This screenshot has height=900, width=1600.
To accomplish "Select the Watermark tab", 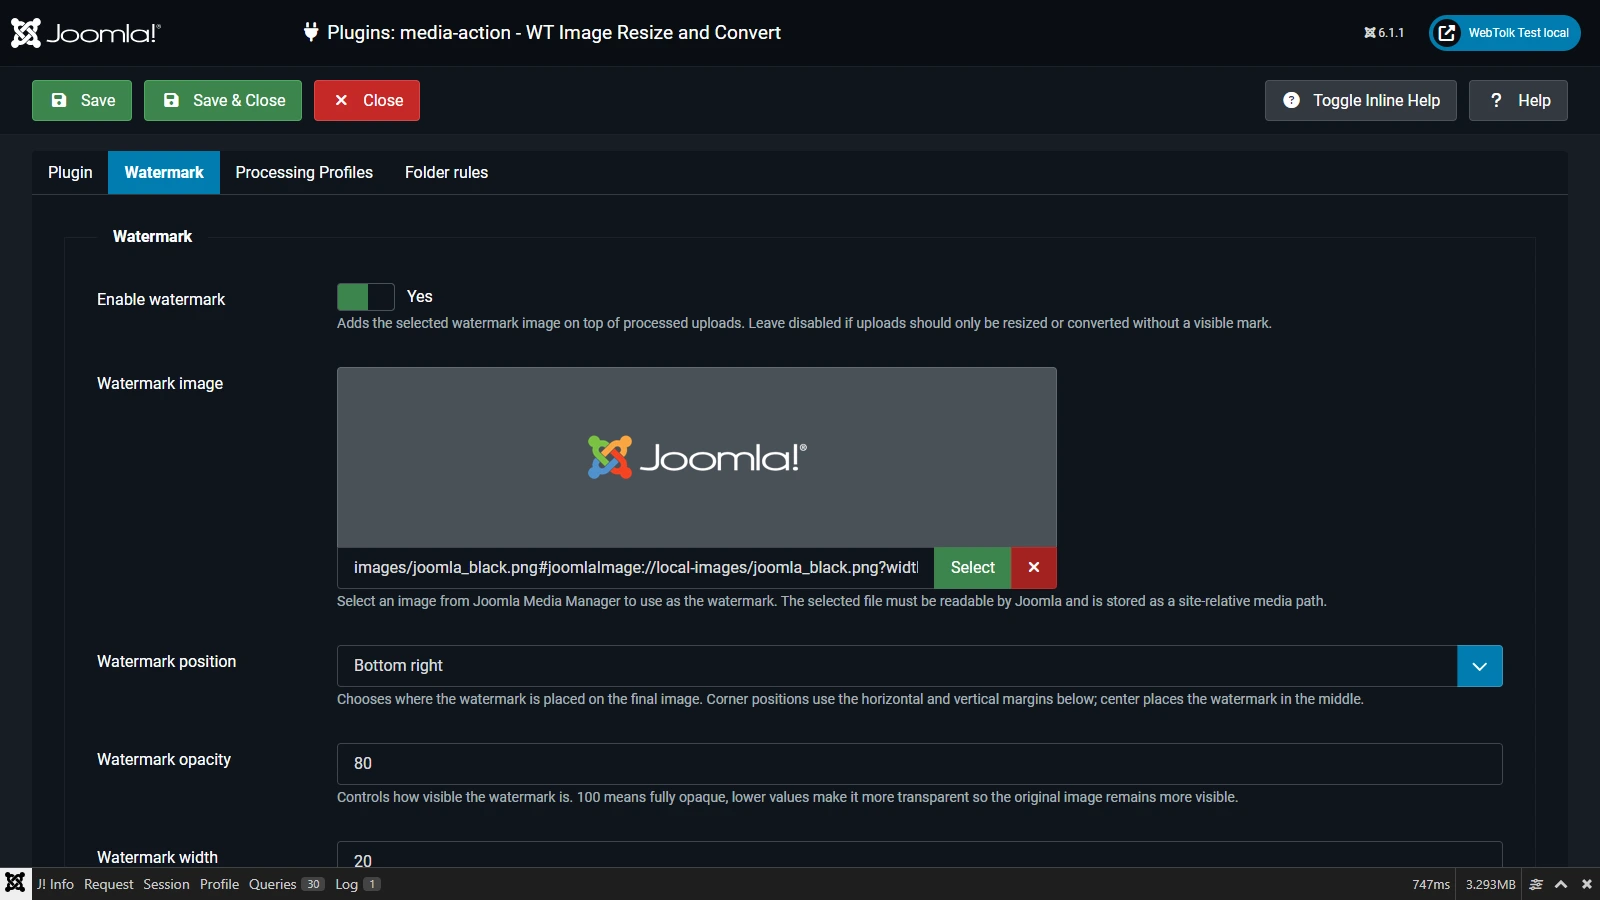I will tap(164, 172).
